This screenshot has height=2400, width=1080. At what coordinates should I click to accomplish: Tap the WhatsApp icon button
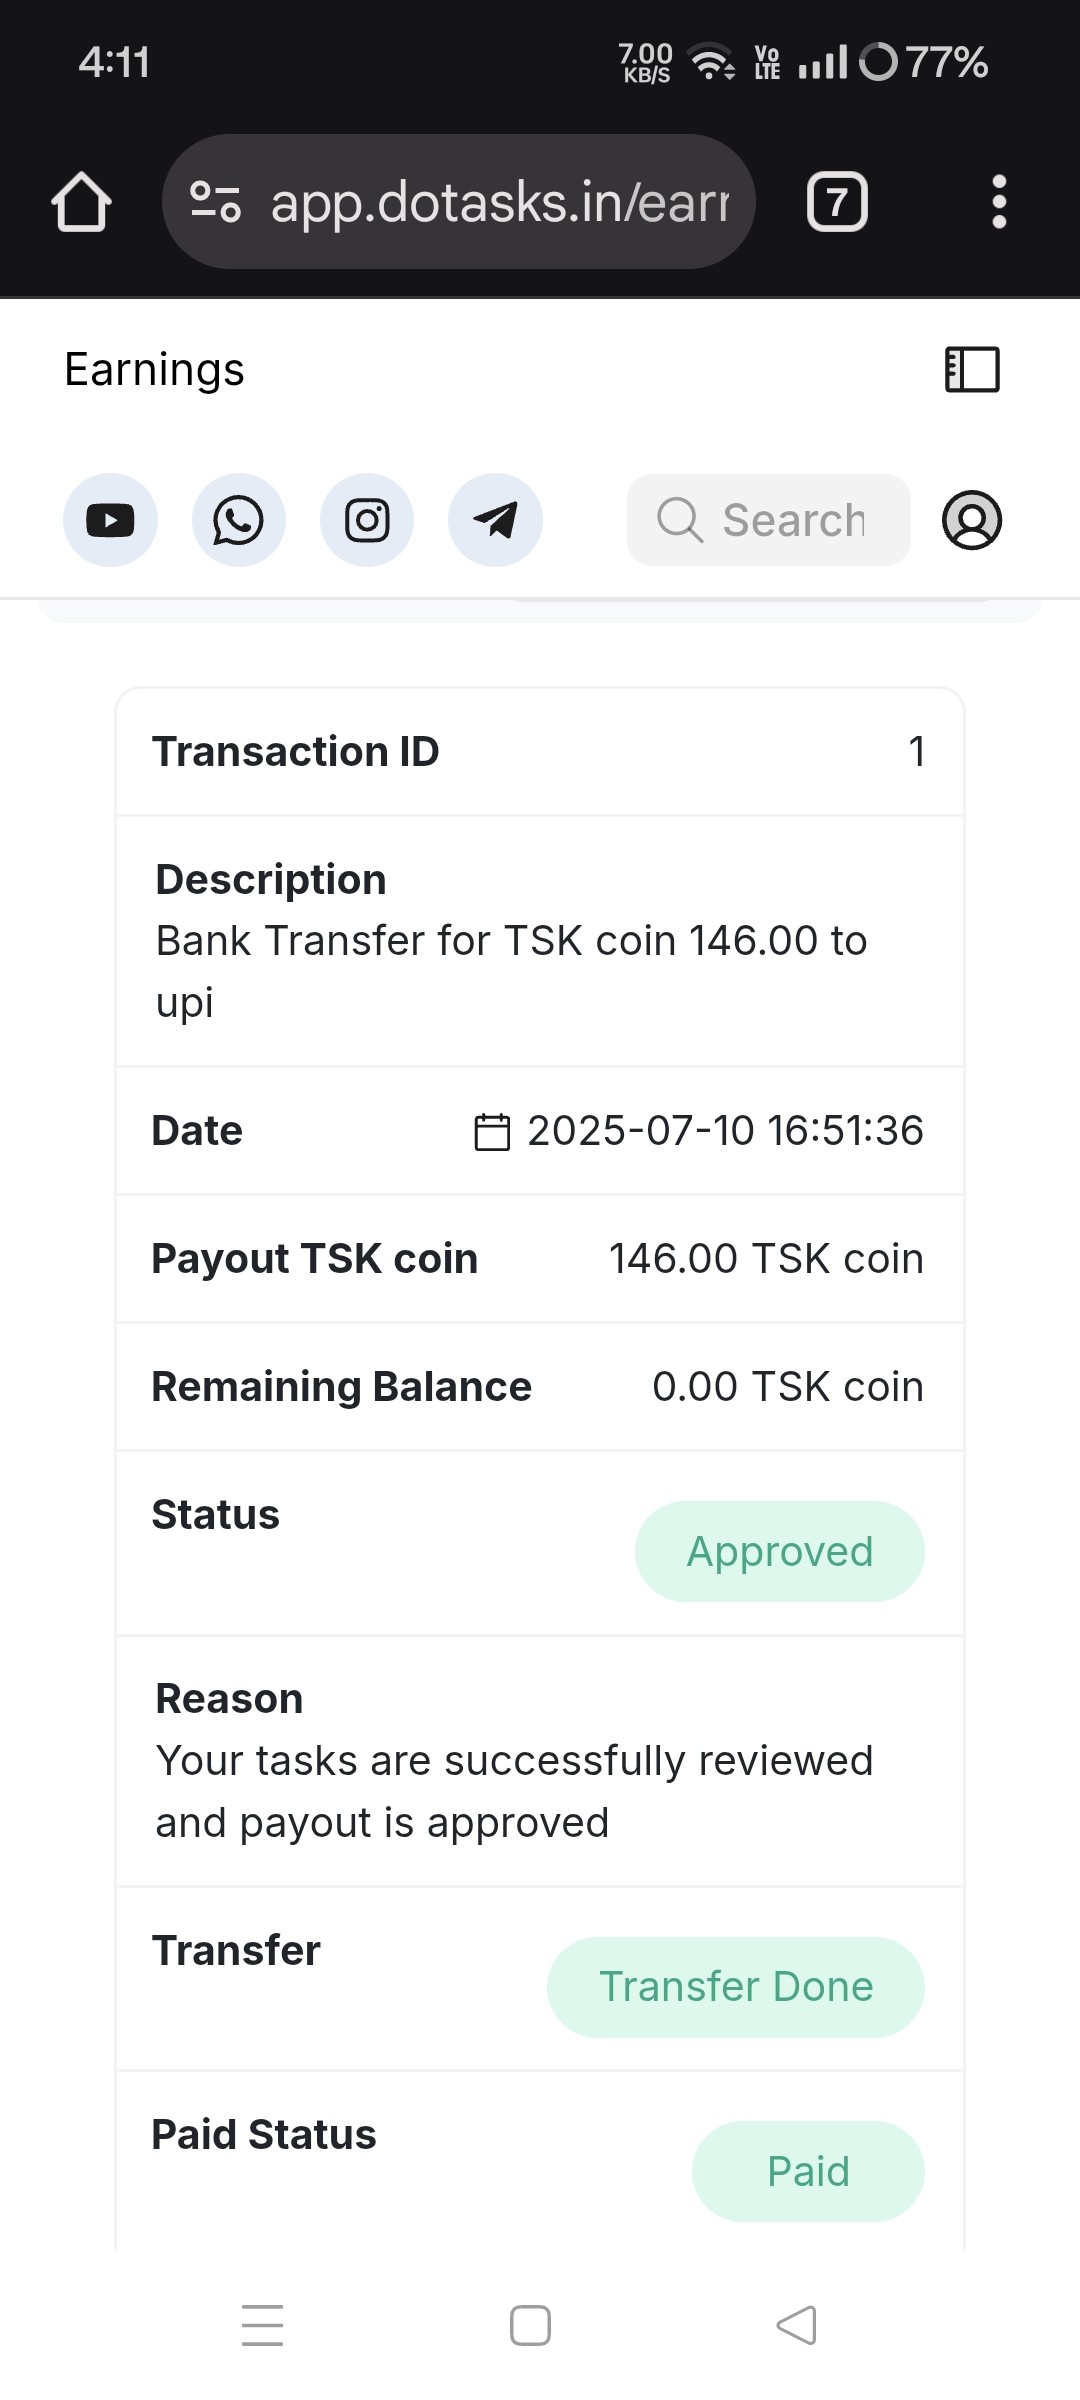click(238, 520)
